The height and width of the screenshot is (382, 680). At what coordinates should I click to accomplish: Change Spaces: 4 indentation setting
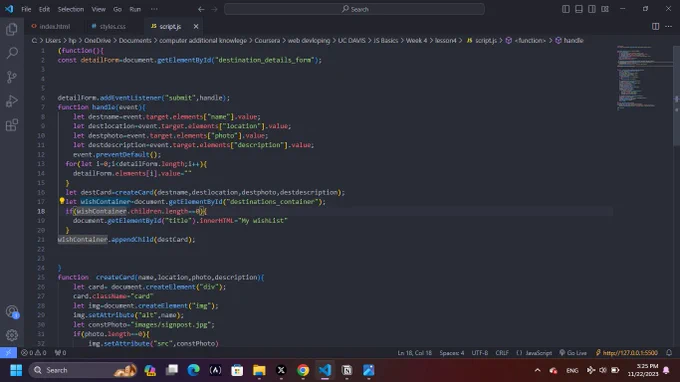coord(451,353)
